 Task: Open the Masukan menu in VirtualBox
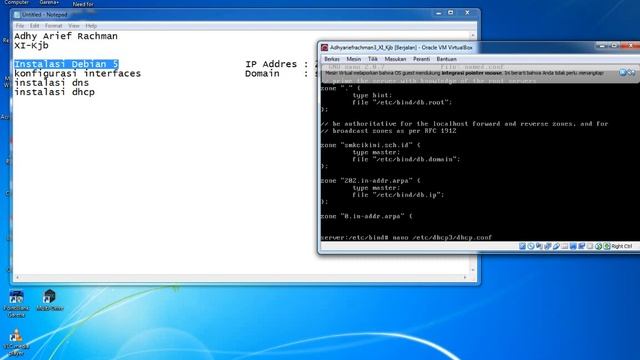click(395, 59)
